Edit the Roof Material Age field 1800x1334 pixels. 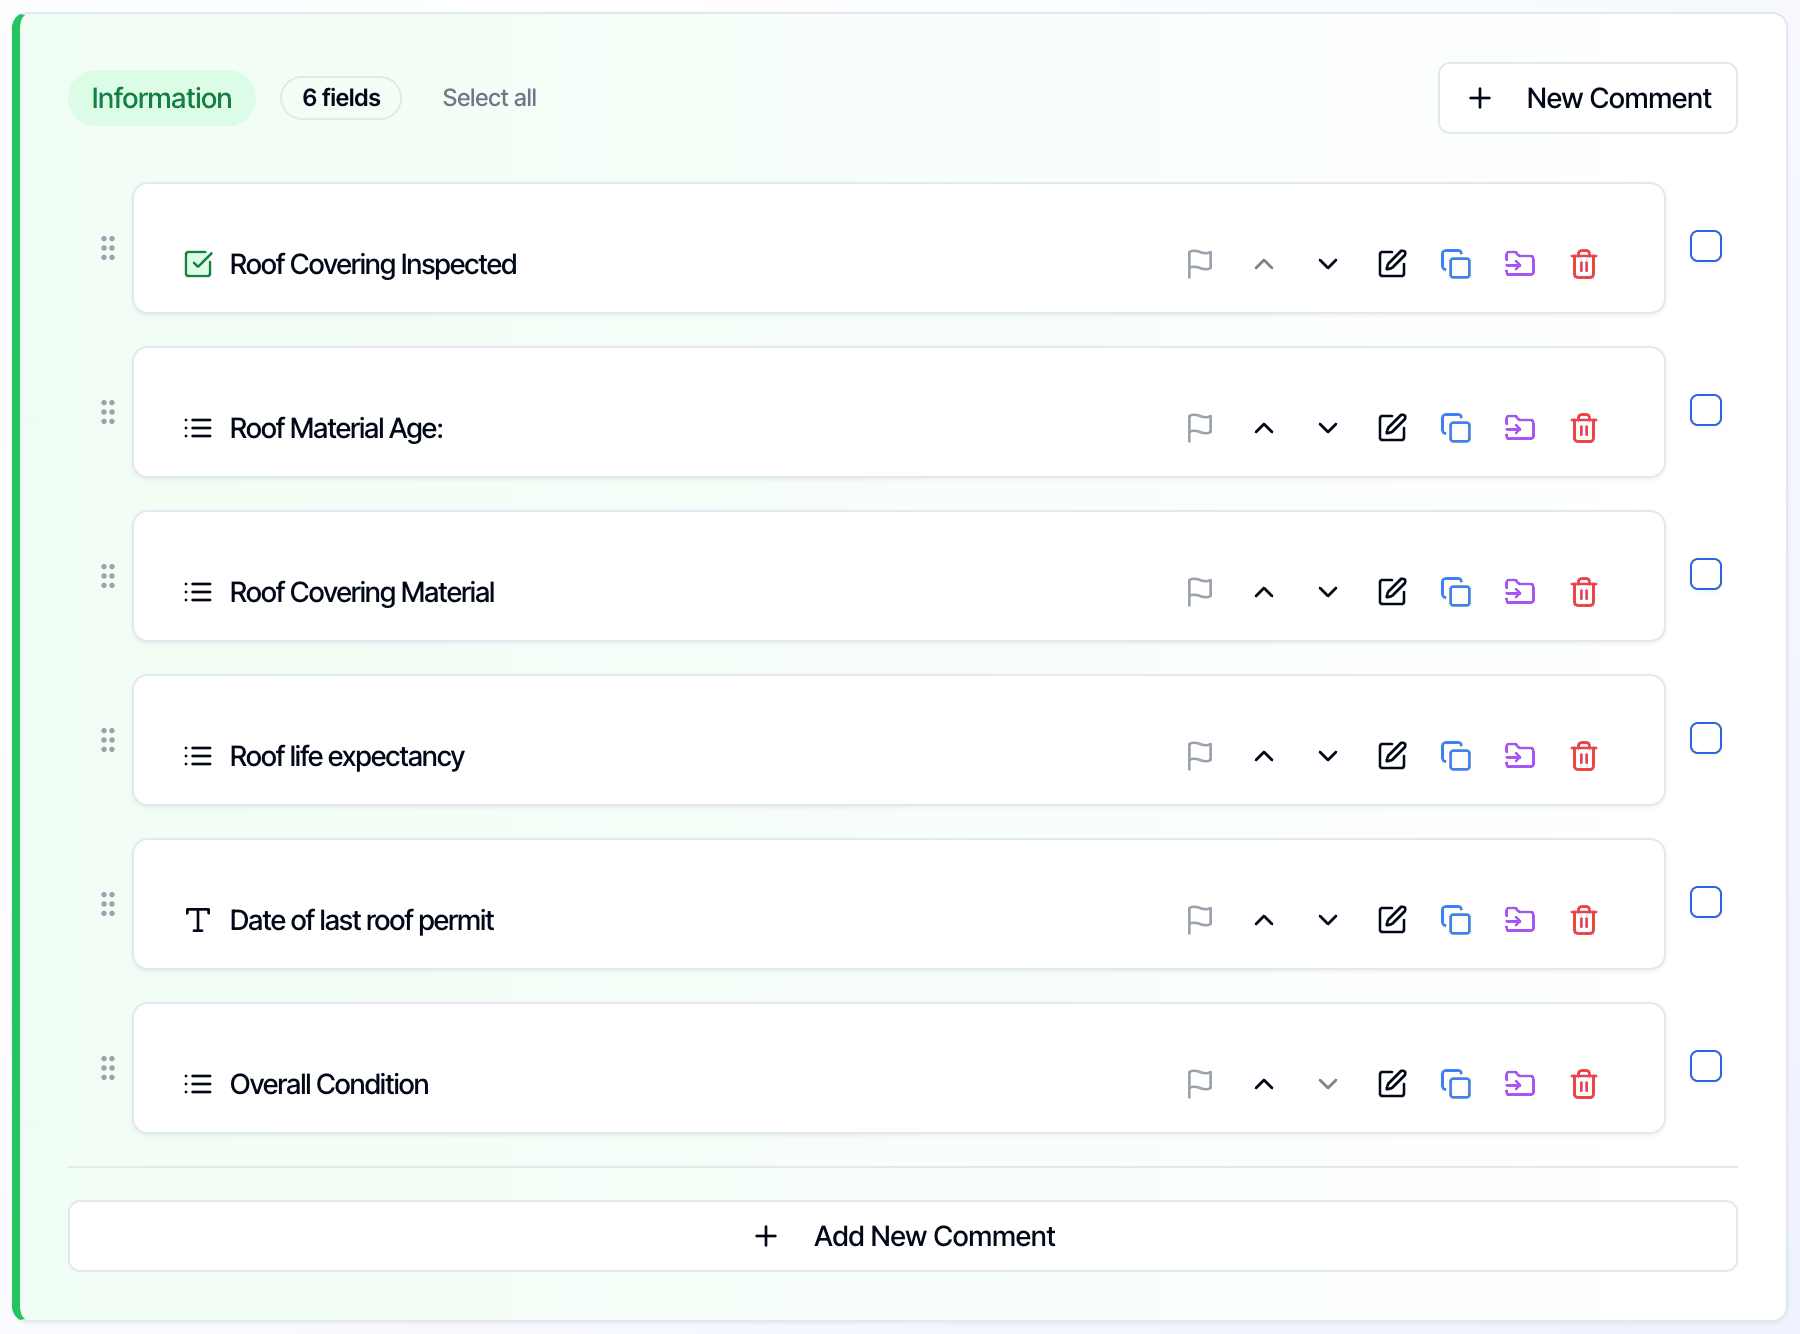tap(1392, 428)
